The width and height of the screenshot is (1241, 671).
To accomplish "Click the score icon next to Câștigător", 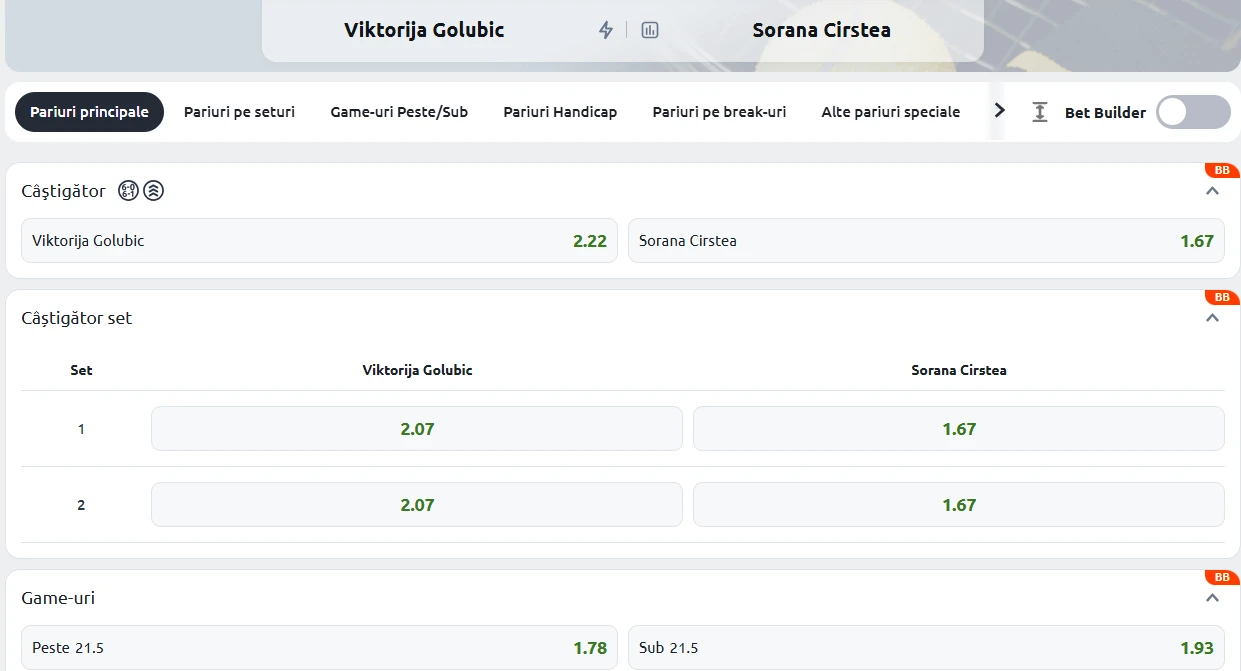I will click(128, 190).
